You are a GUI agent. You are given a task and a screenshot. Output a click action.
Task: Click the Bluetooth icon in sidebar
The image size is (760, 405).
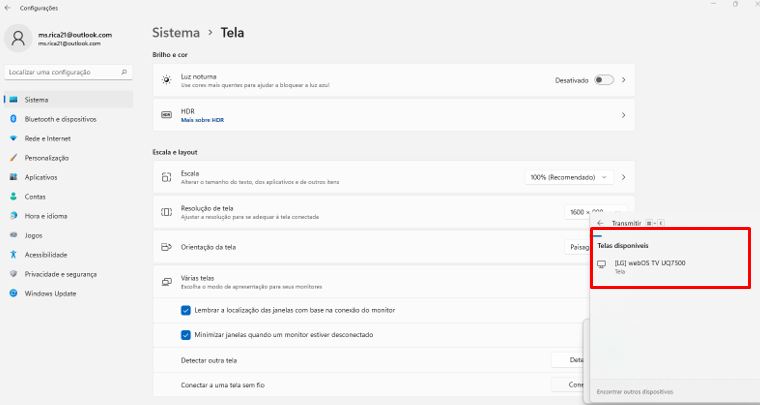pyautogui.click(x=14, y=119)
